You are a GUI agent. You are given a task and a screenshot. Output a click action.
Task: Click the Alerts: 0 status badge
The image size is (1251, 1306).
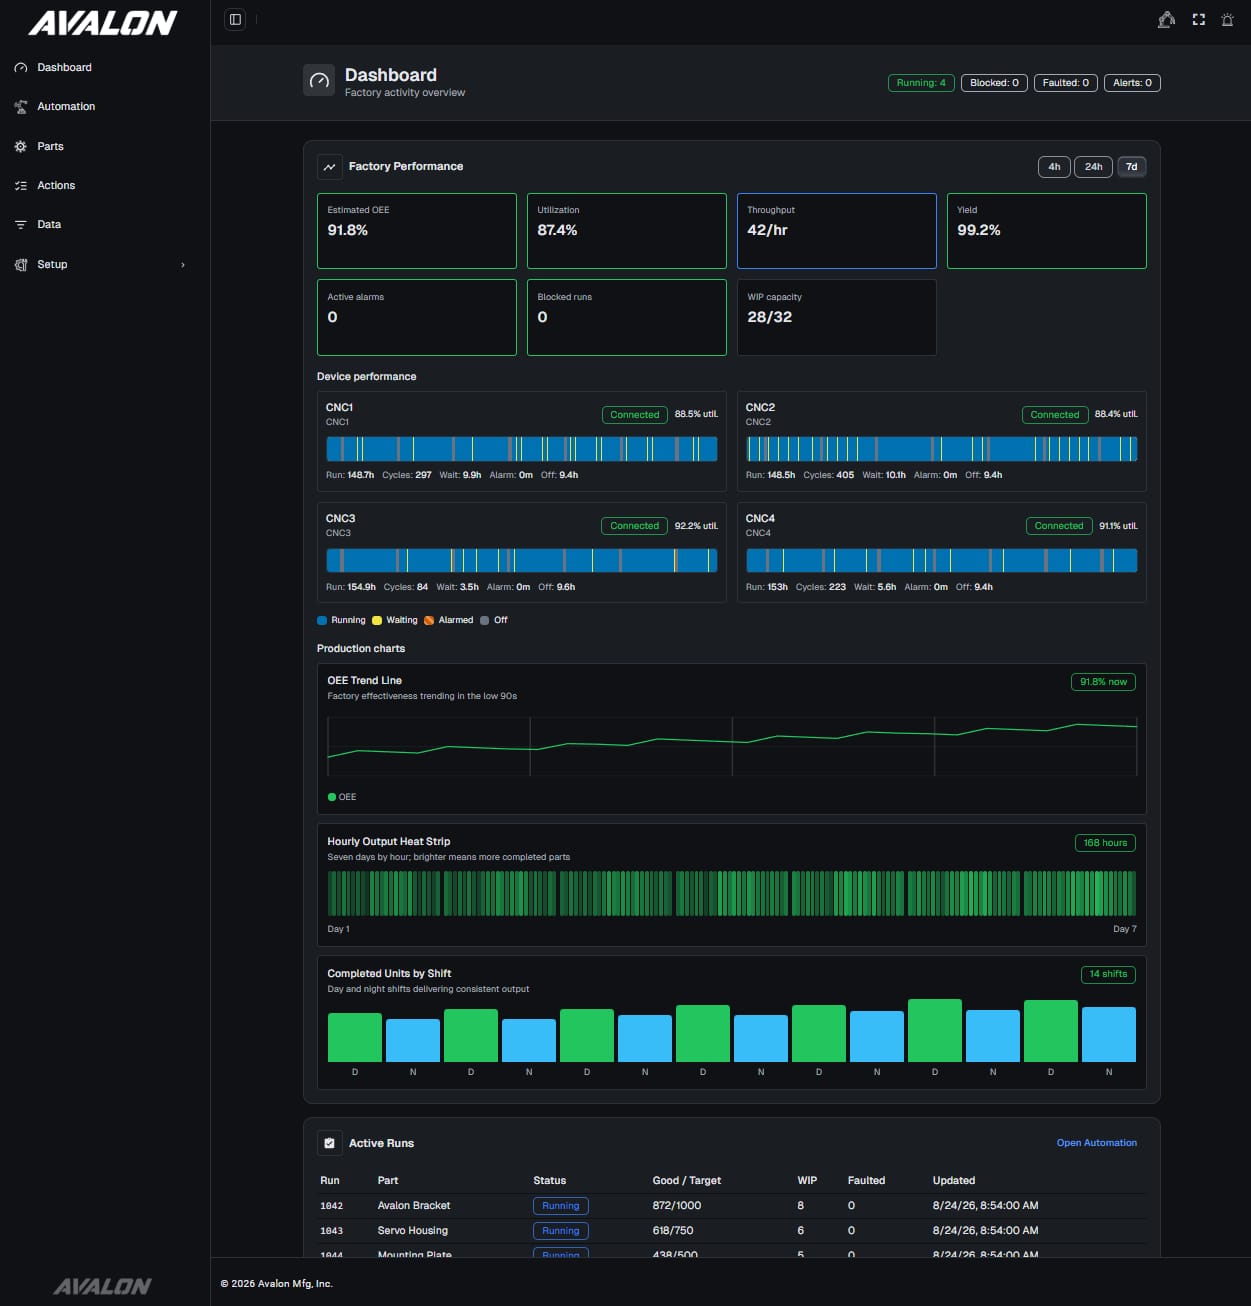click(x=1132, y=83)
